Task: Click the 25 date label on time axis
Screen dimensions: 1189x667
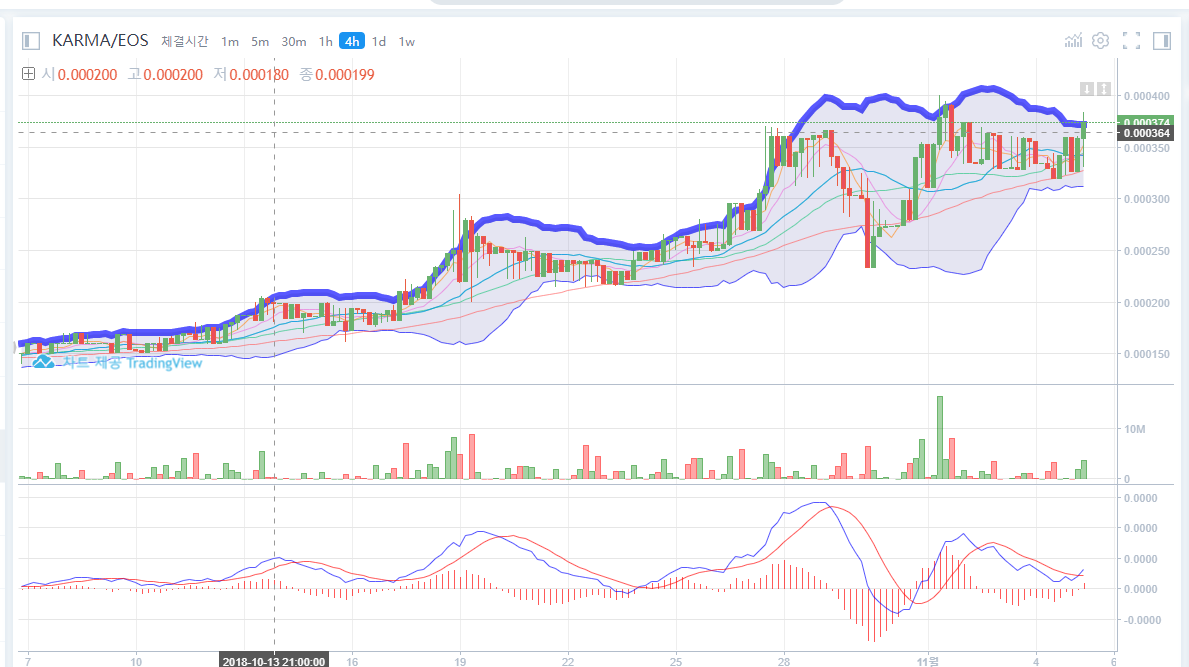Action: (x=676, y=661)
